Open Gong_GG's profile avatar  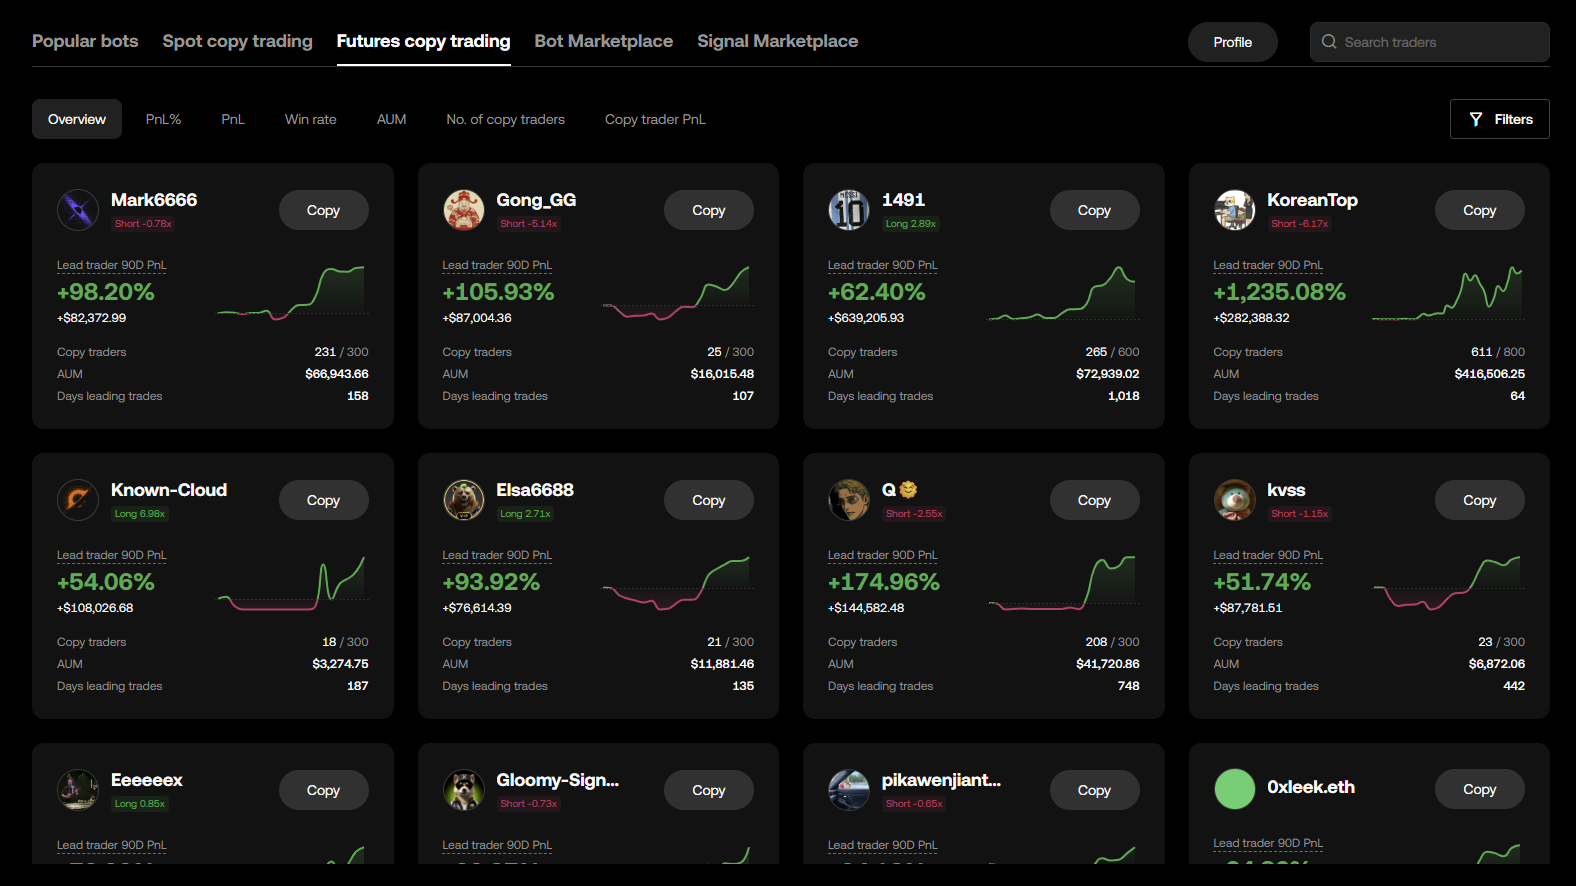464,210
